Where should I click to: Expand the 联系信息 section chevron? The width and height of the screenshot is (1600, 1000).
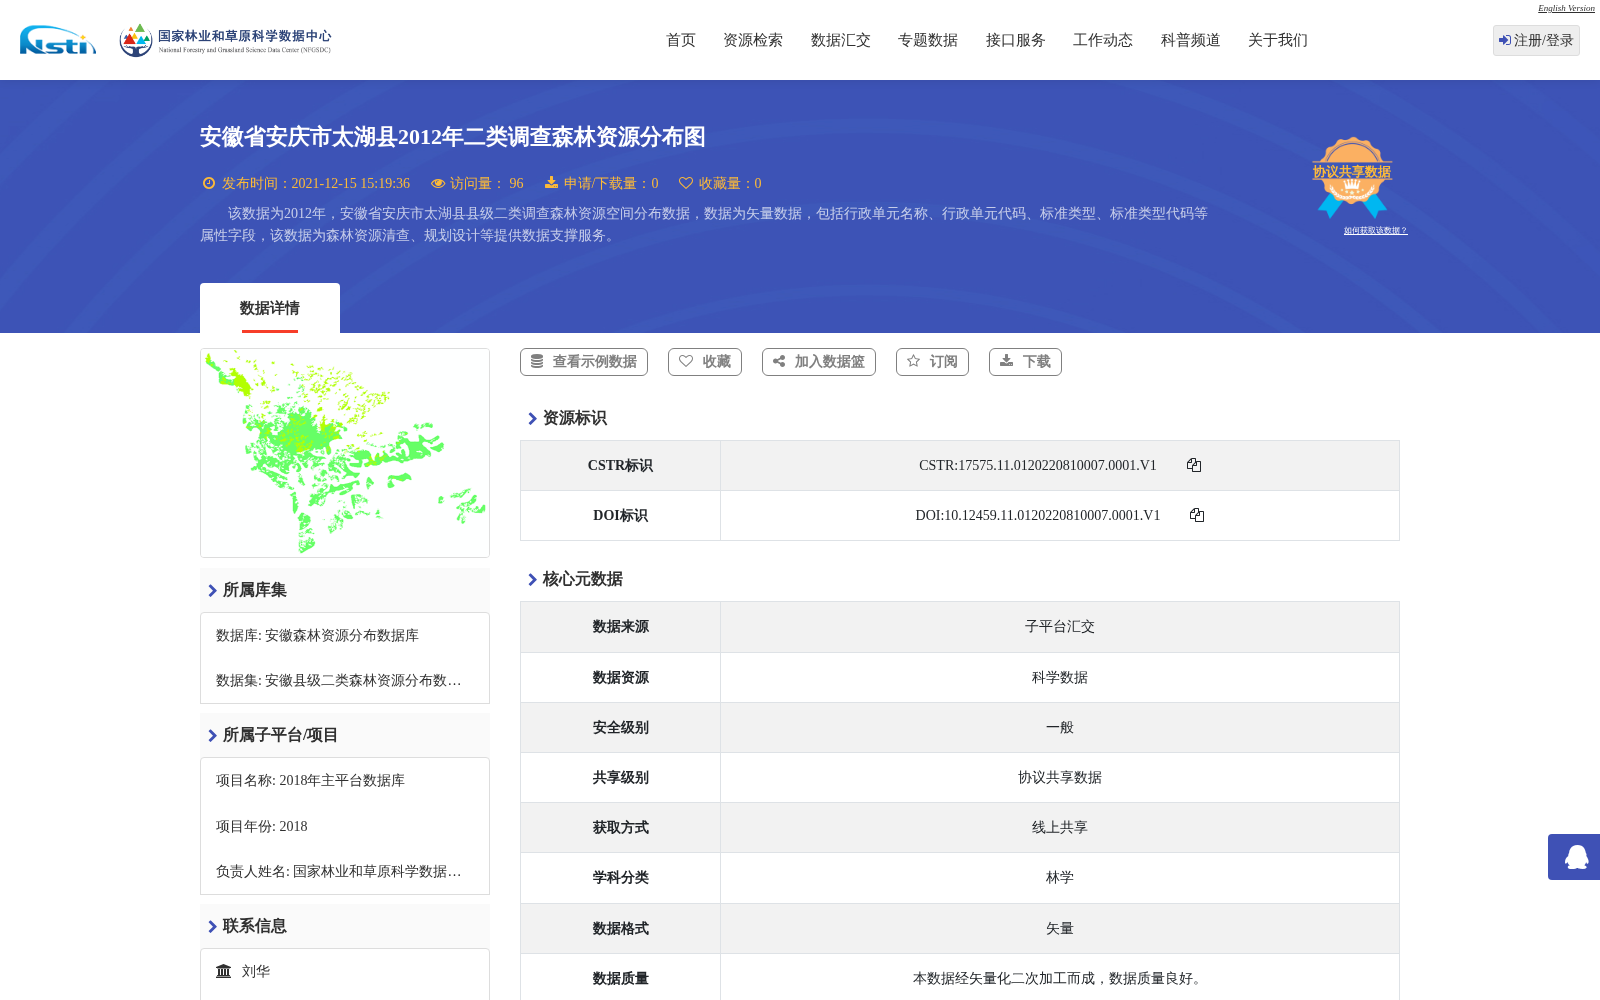coord(212,927)
